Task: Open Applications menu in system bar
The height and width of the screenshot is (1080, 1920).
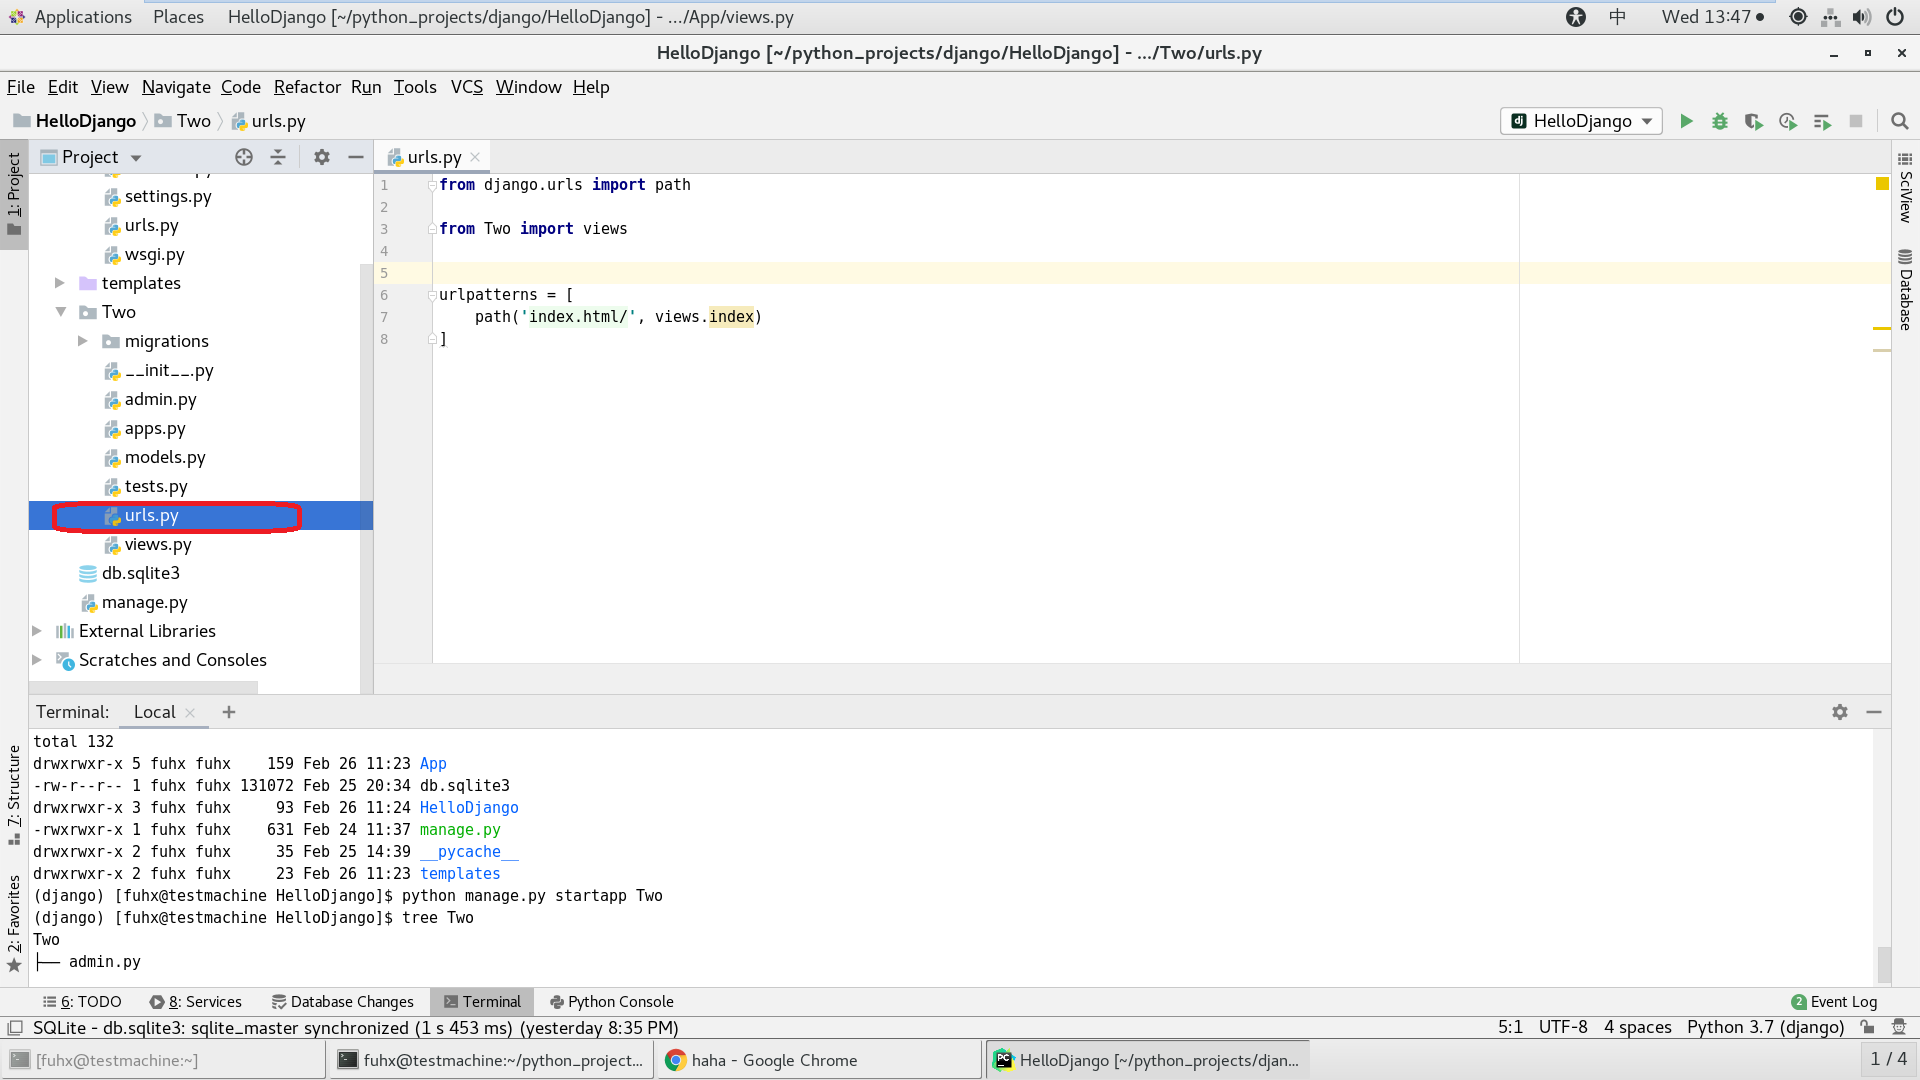Action: 83,17
